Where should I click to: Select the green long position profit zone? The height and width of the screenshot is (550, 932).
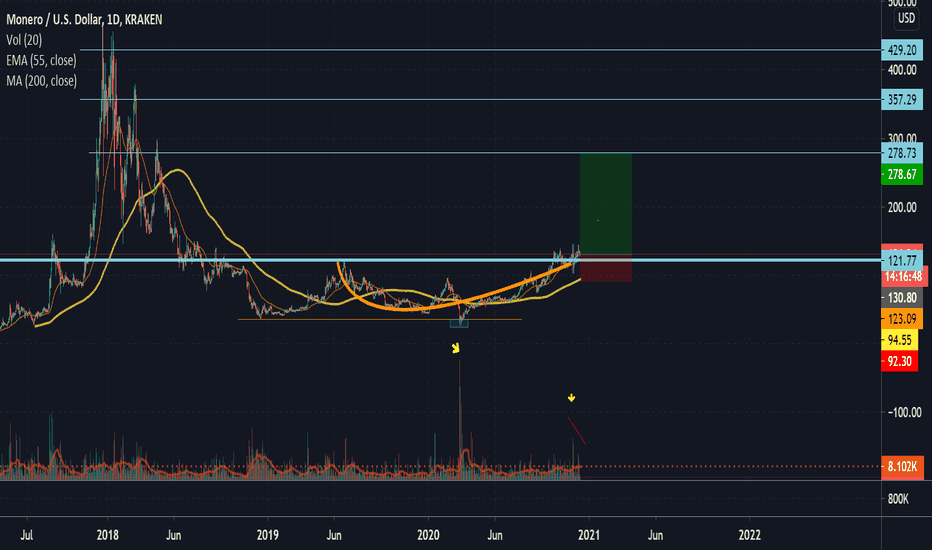606,203
